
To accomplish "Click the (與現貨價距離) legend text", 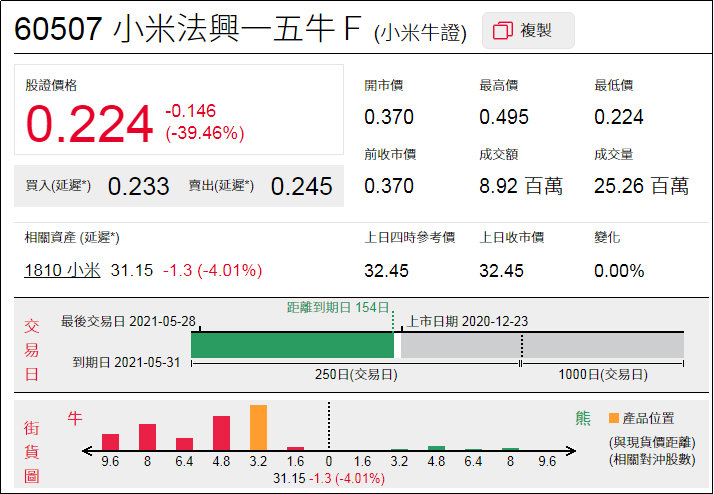I will 652,442.
